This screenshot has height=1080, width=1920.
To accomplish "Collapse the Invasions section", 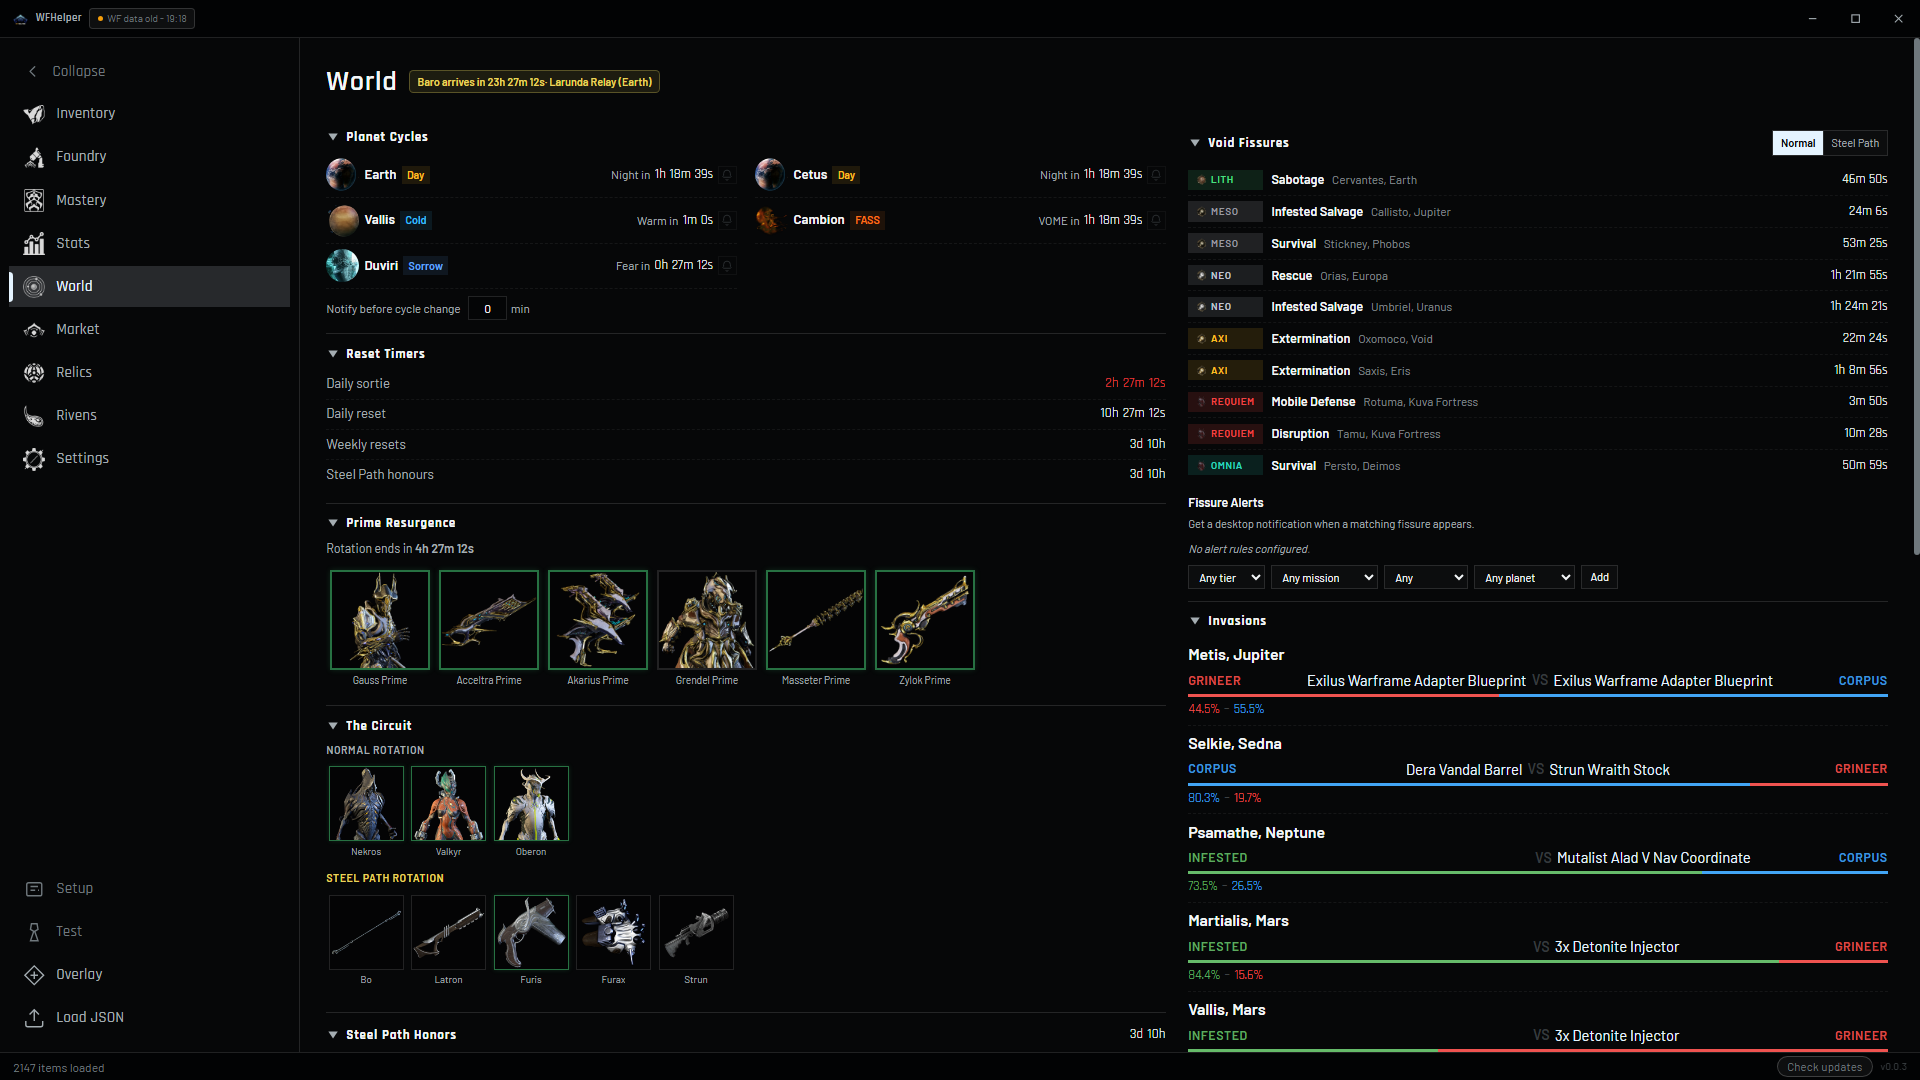I will [1195, 621].
